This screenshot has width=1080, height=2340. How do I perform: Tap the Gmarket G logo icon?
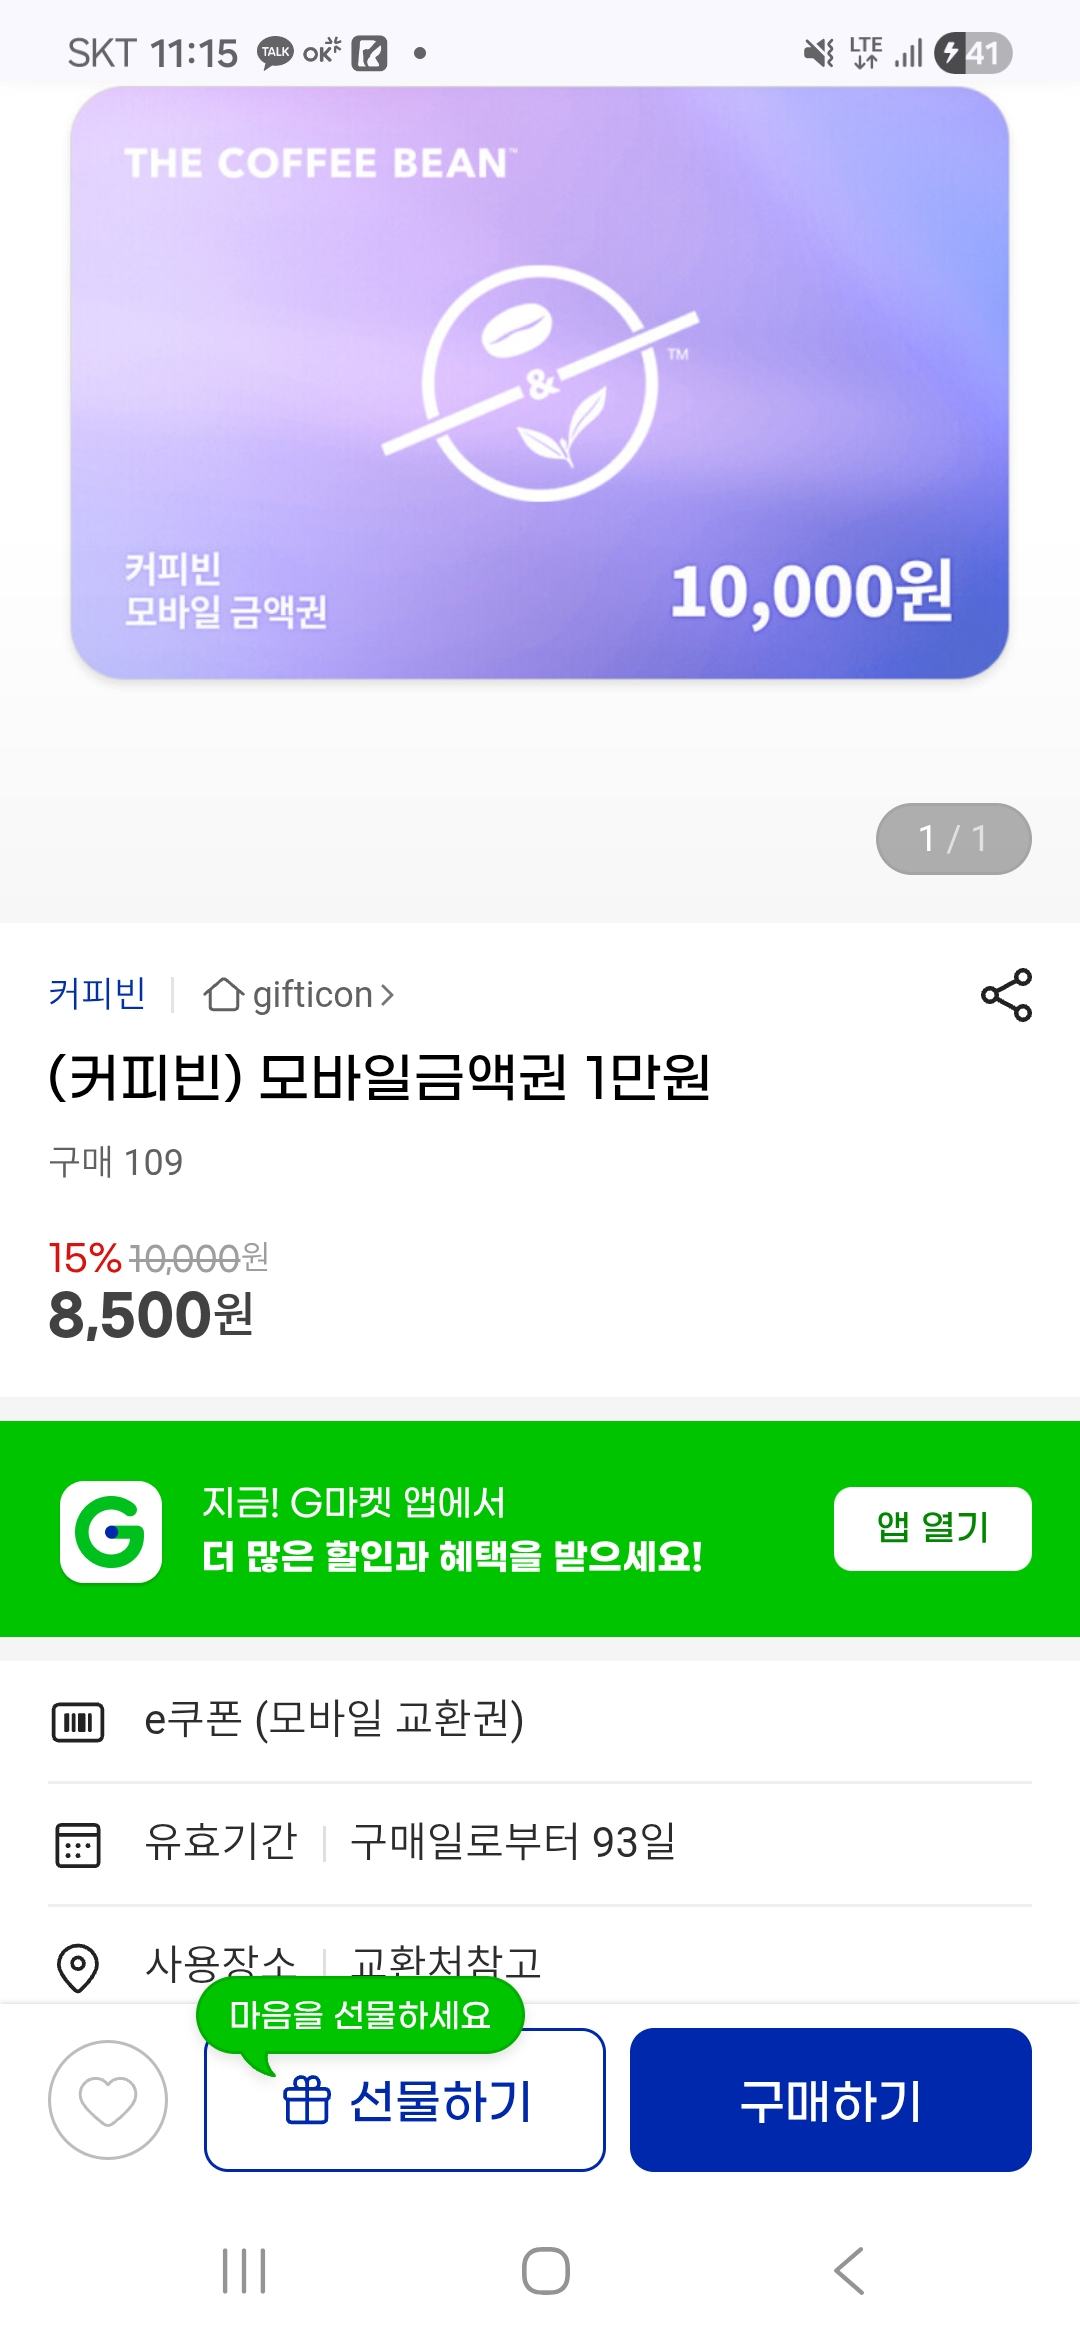click(111, 1531)
